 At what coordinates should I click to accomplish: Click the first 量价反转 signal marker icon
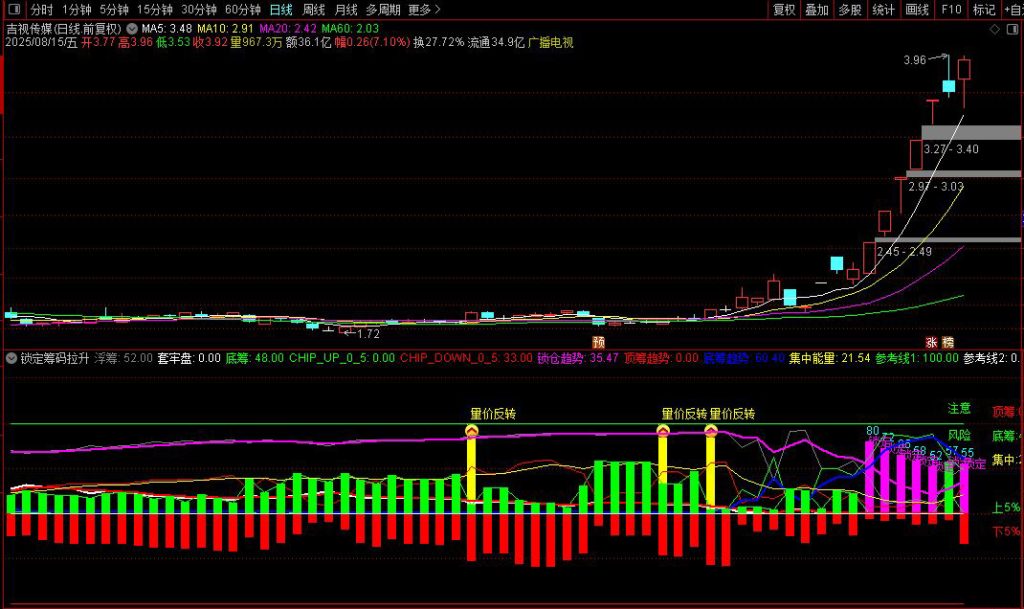[x=472, y=430]
